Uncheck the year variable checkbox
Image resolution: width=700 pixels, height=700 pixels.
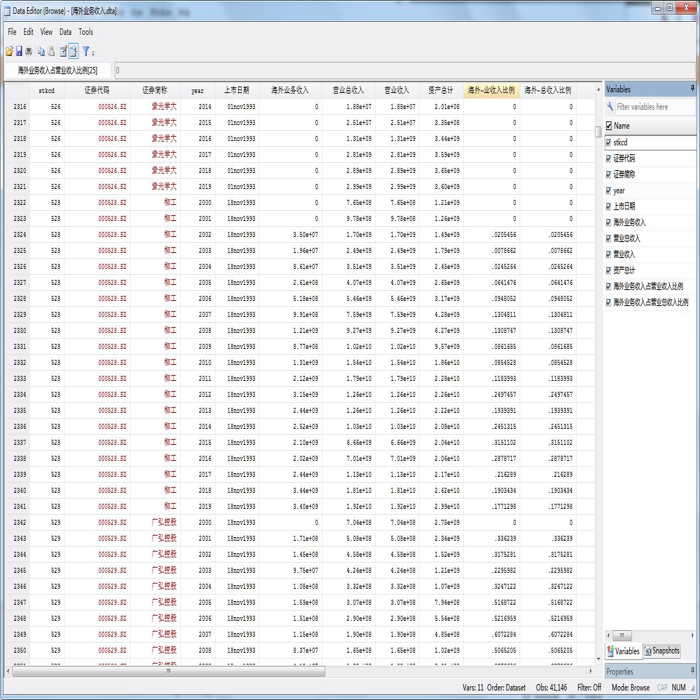pos(608,191)
